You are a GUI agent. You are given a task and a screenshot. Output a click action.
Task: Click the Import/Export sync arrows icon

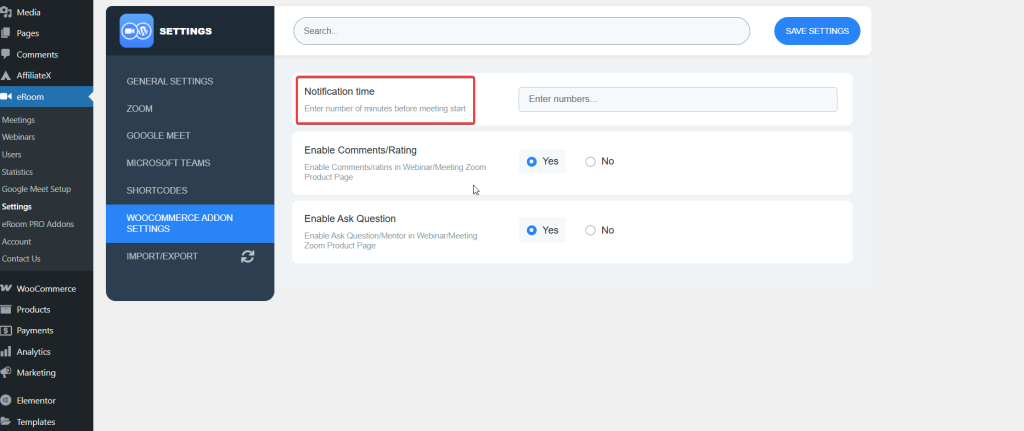tap(248, 257)
